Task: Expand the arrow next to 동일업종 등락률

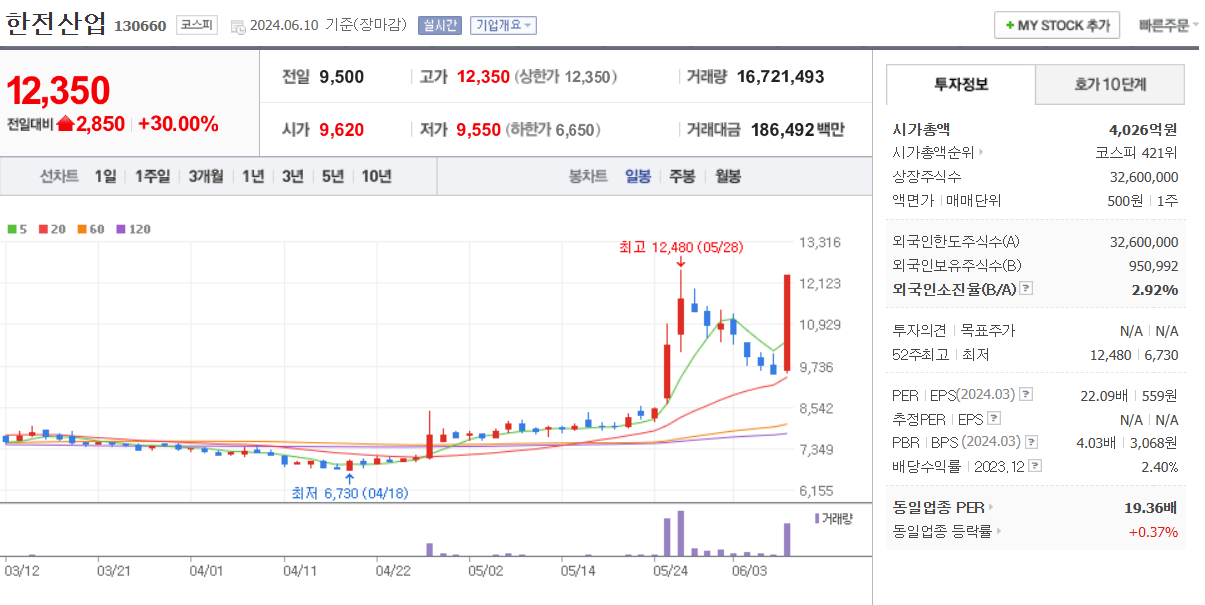Action: (998, 532)
